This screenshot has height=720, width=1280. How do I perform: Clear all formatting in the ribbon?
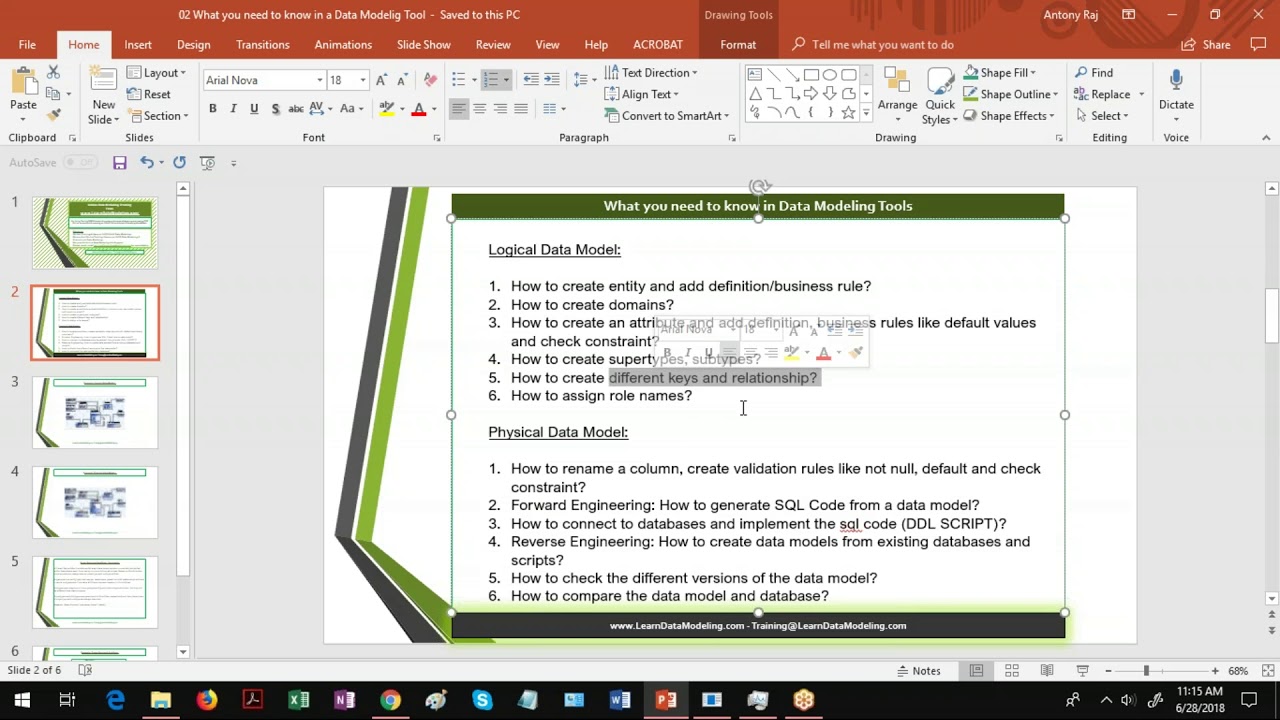430,80
